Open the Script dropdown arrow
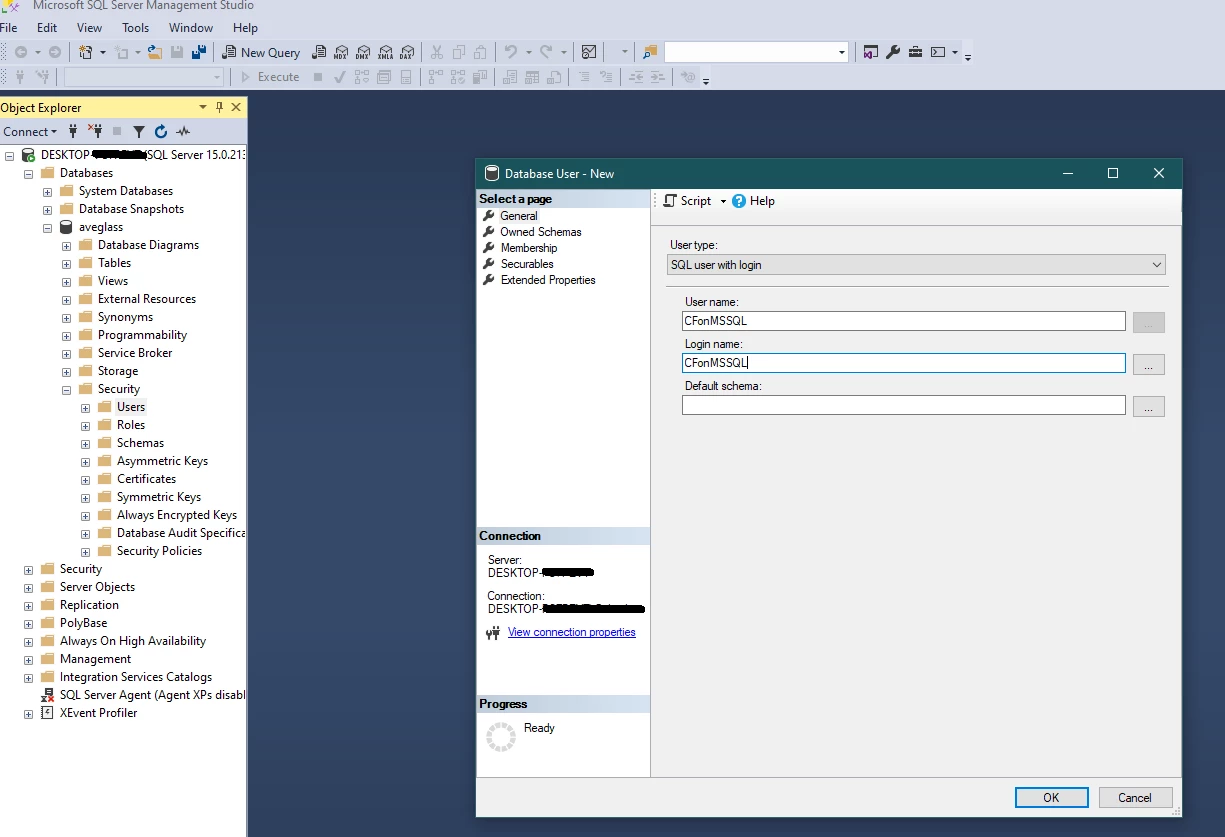1225x837 pixels. click(x=723, y=201)
